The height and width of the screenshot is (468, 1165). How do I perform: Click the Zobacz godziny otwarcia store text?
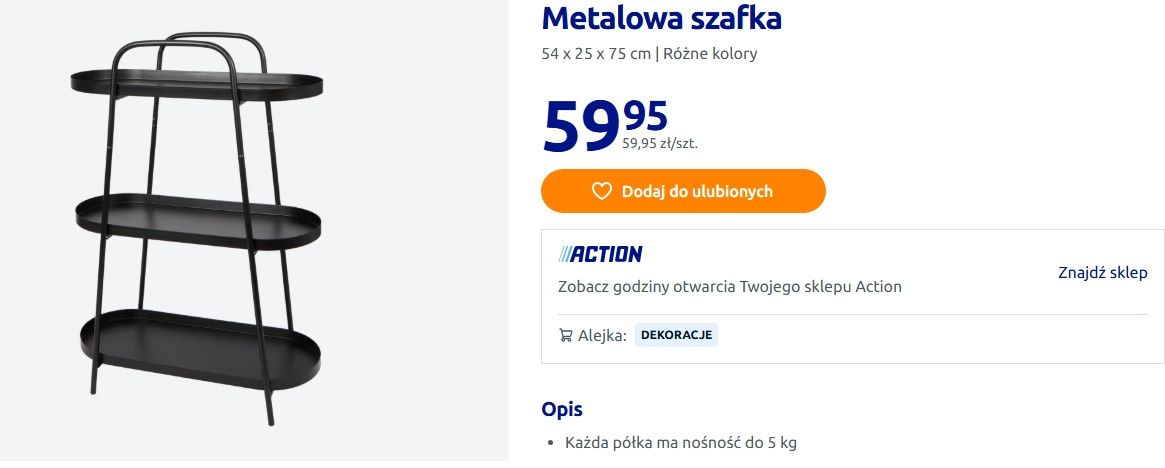(x=729, y=287)
